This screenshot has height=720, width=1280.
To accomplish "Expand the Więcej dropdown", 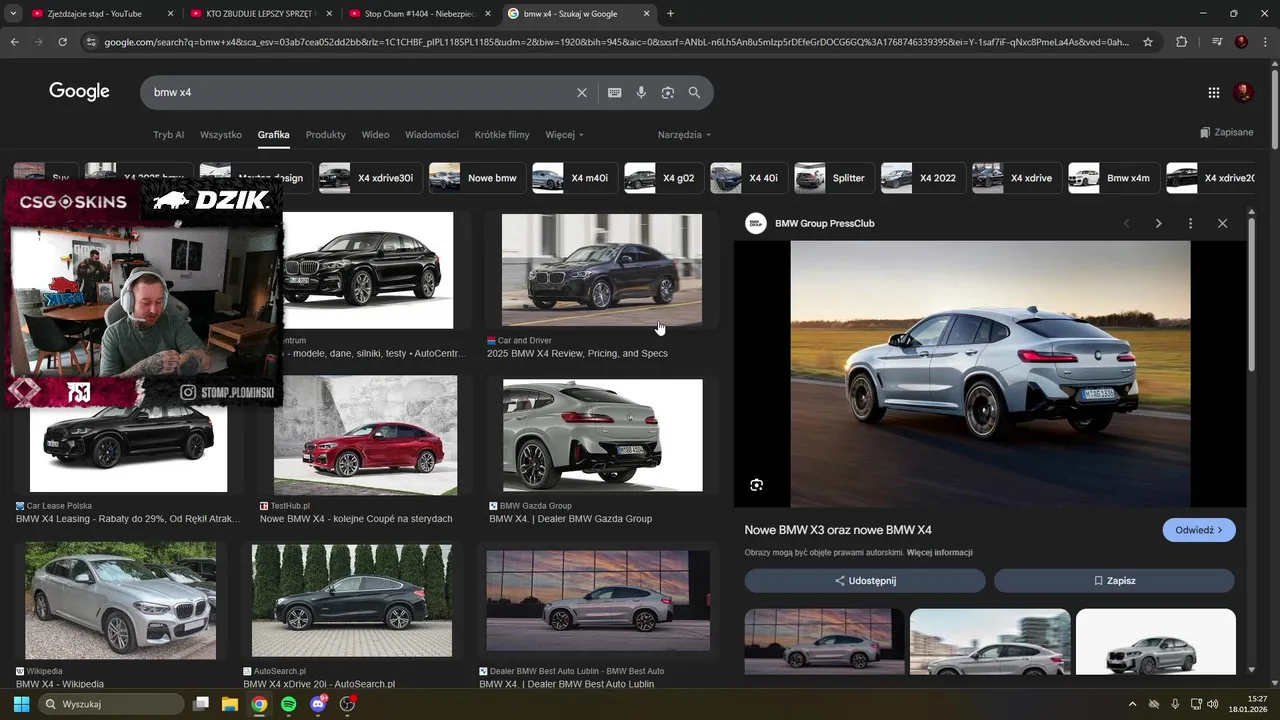I will (564, 135).
